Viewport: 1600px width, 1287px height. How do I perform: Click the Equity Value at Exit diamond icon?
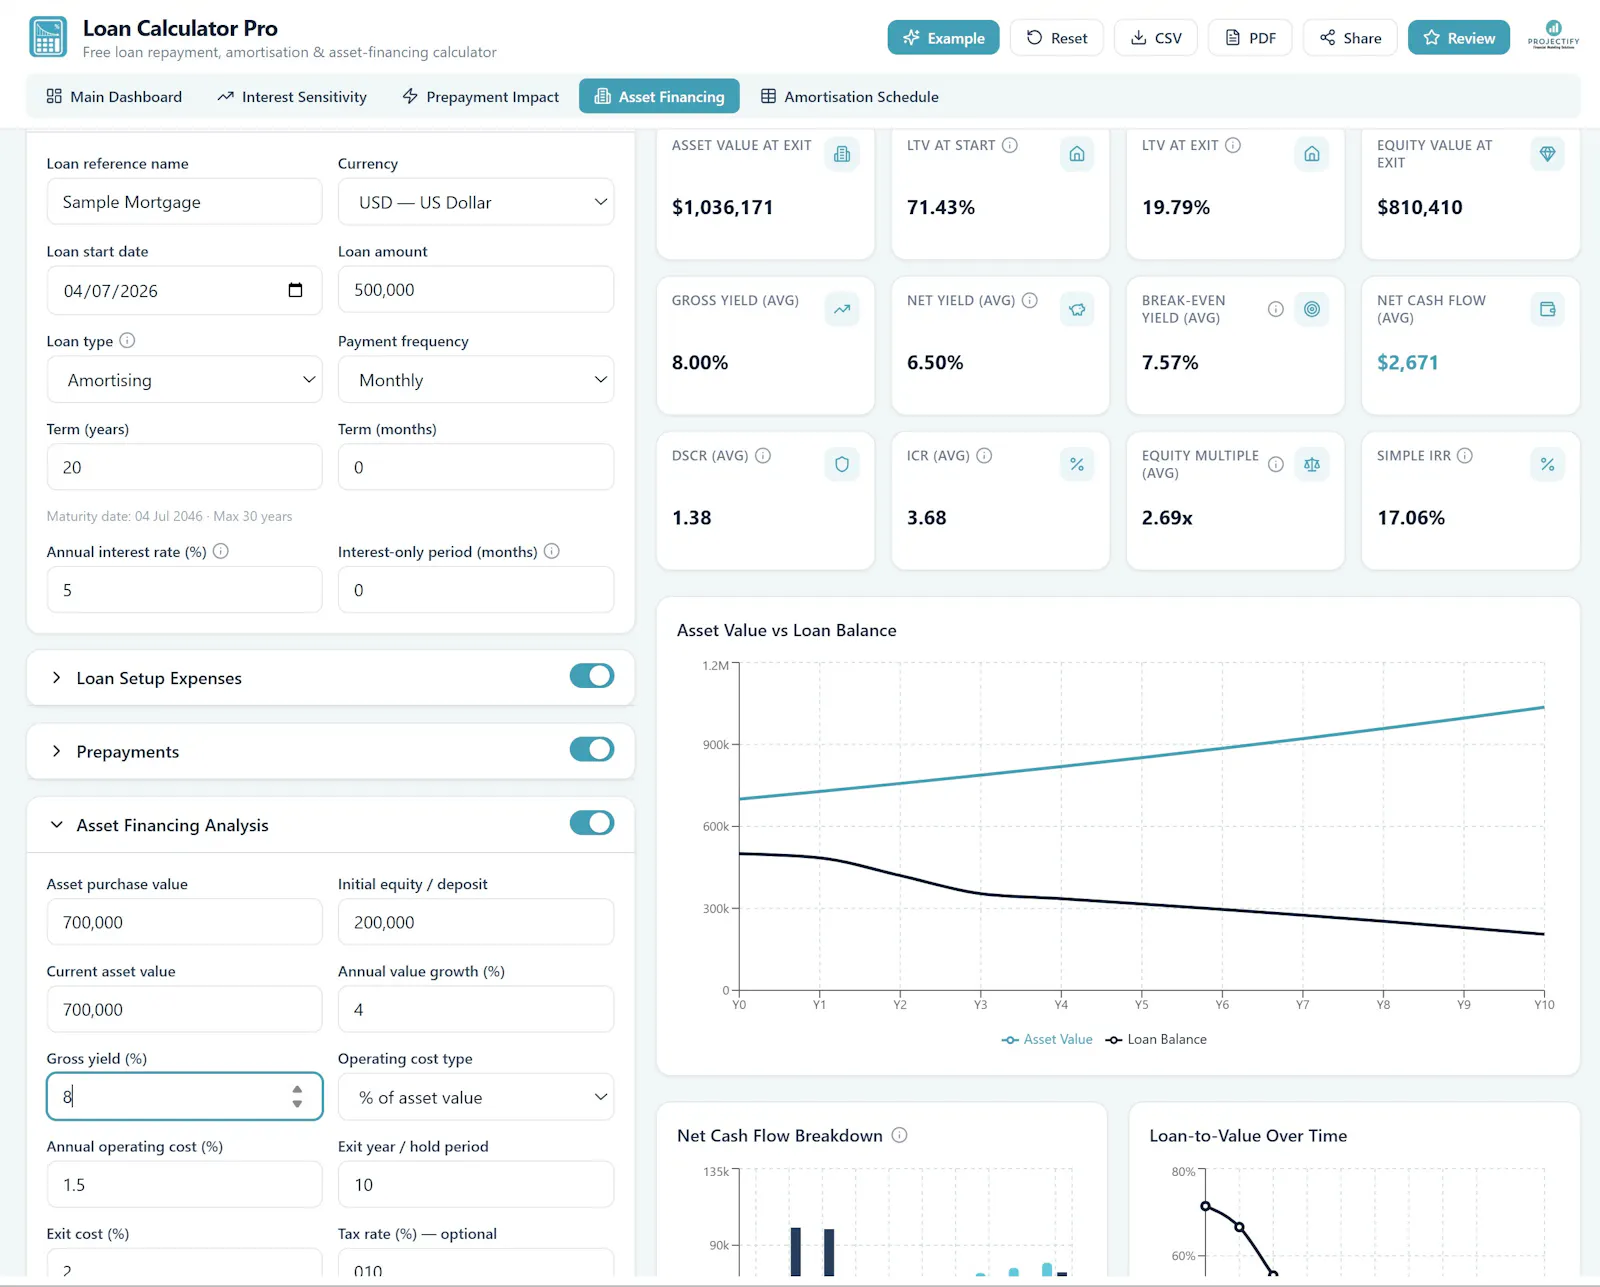click(x=1547, y=154)
